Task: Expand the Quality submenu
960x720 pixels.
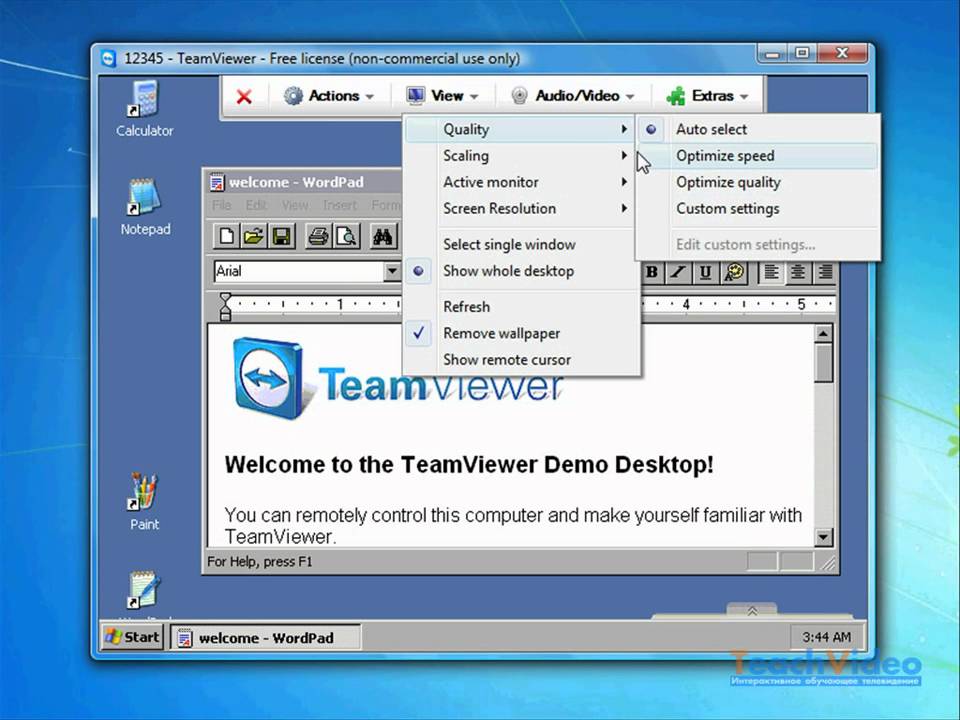Action: [x=521, y=129]
